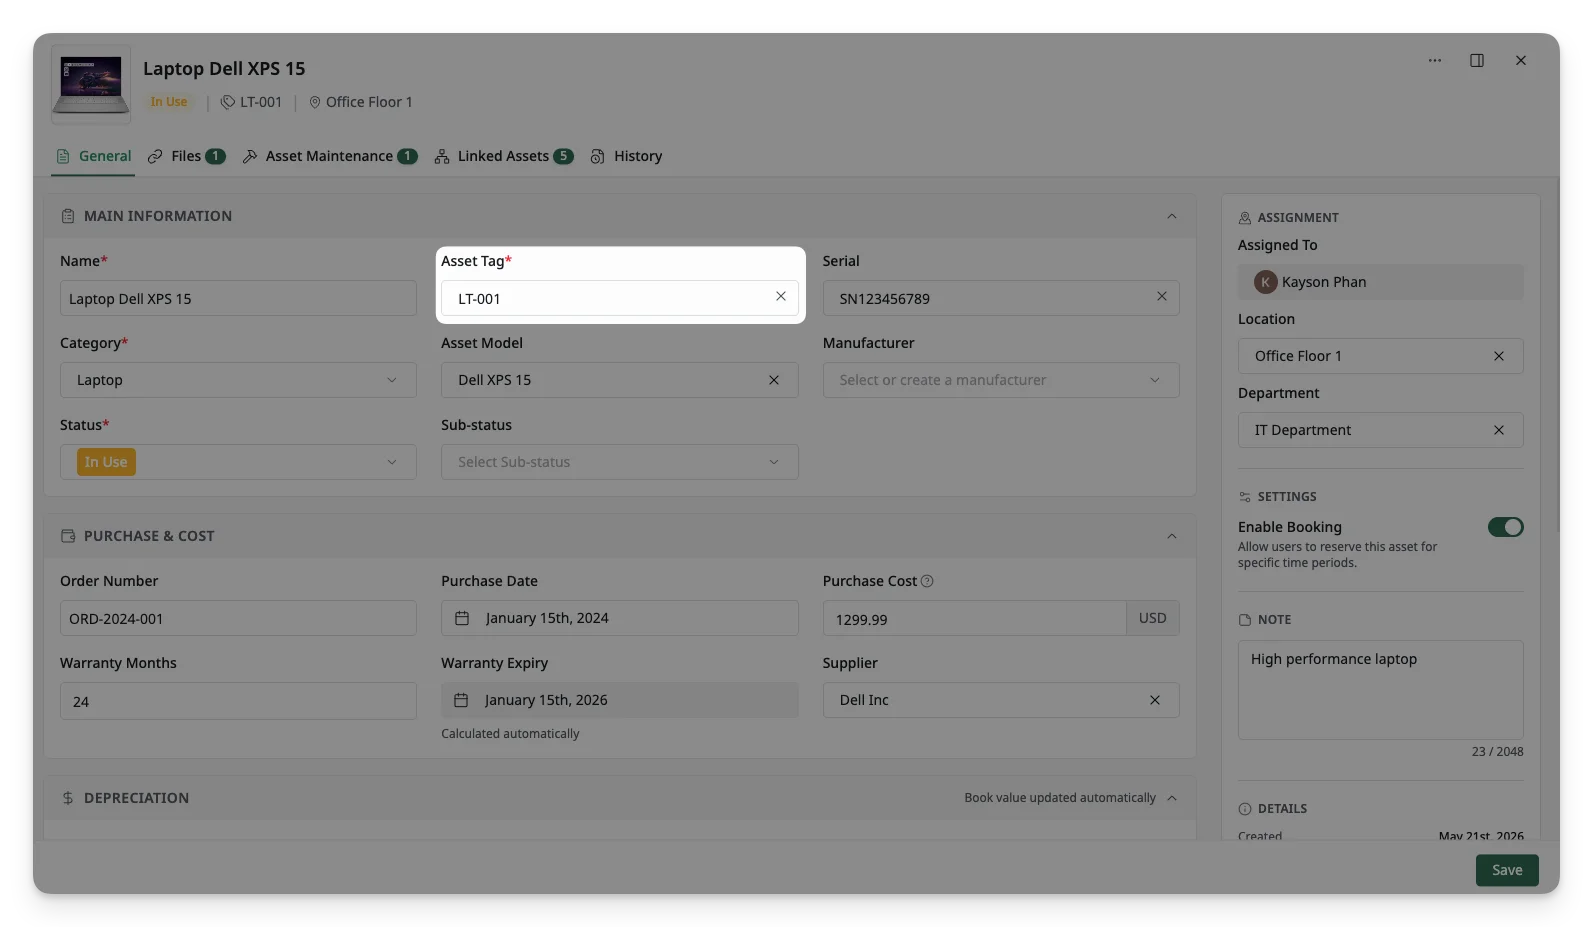Image resolution: width=1593 pixels, height=927 pixels.
Task: Collapse the Main Information section
Action: click(1171, 216)
